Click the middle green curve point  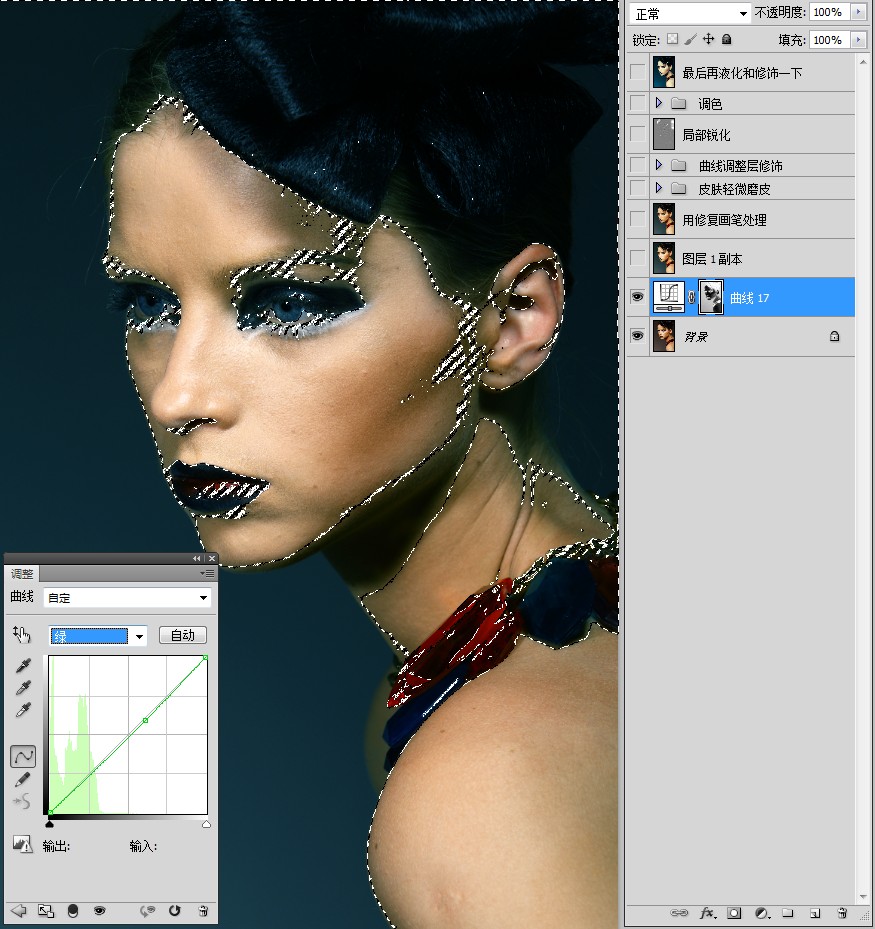[x=146, y=720]
